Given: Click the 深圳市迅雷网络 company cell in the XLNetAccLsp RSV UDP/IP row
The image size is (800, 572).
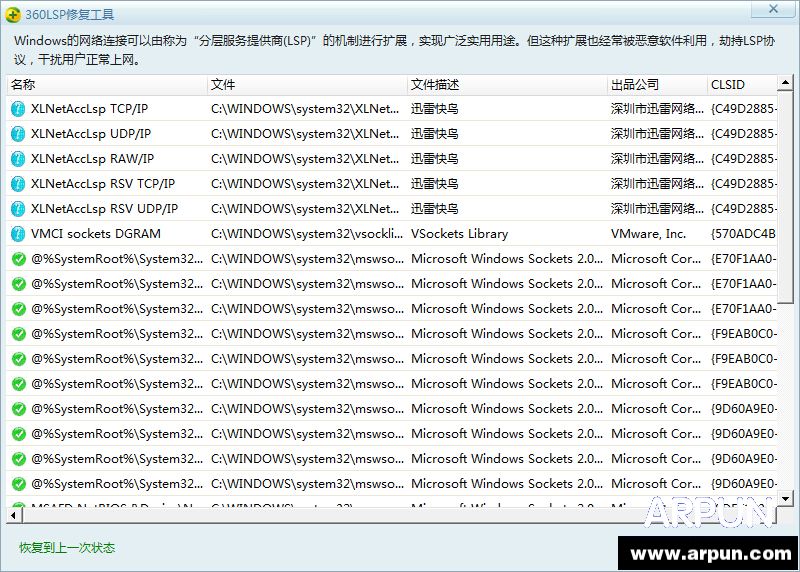Looking at the screenshot, I should pos(657,209).
